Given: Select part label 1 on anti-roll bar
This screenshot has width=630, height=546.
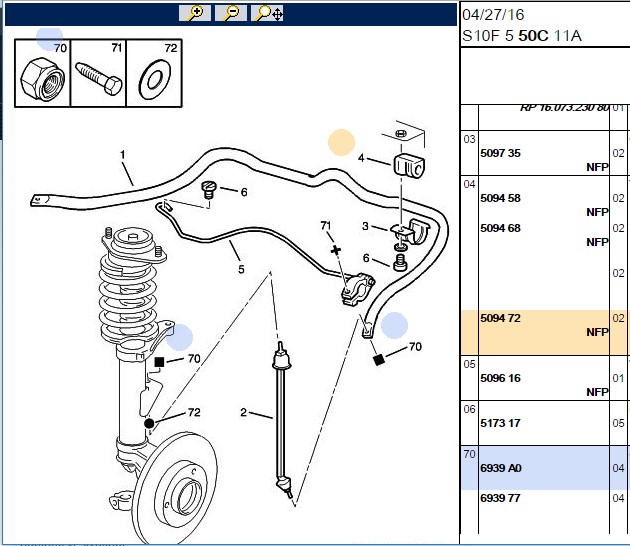Looking at the screenshot, I should (123, 154).
